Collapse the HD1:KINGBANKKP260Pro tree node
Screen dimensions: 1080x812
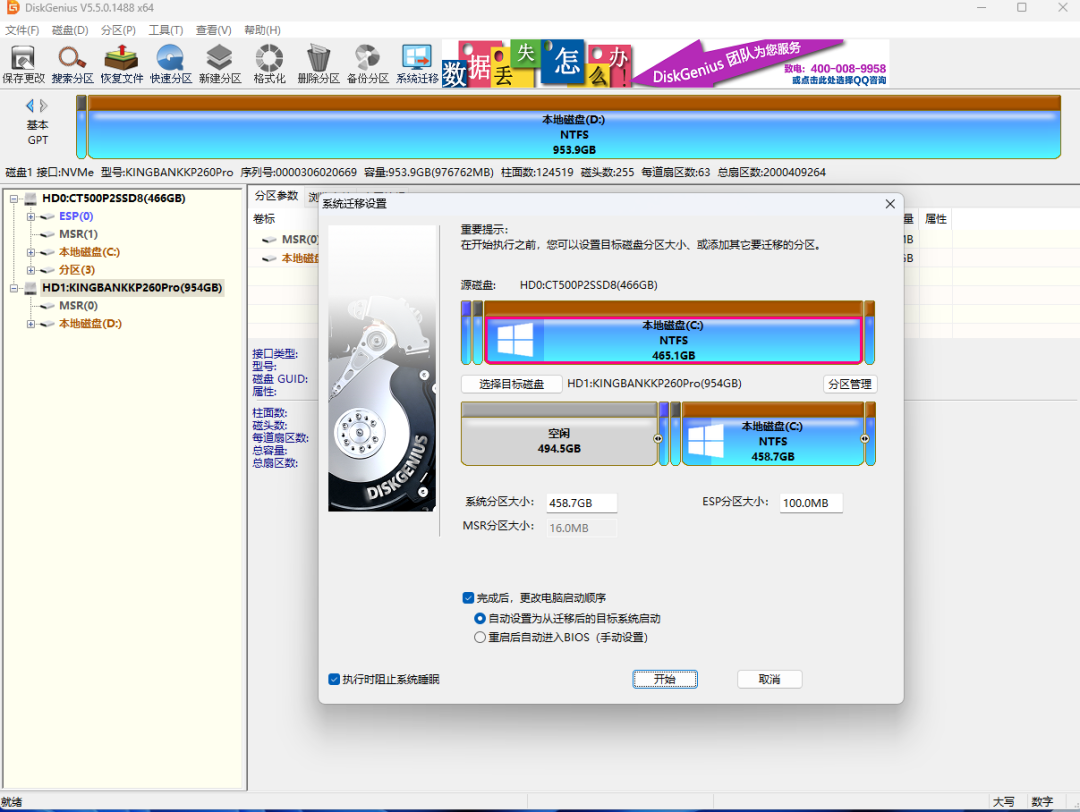click(x=14, y=288)
